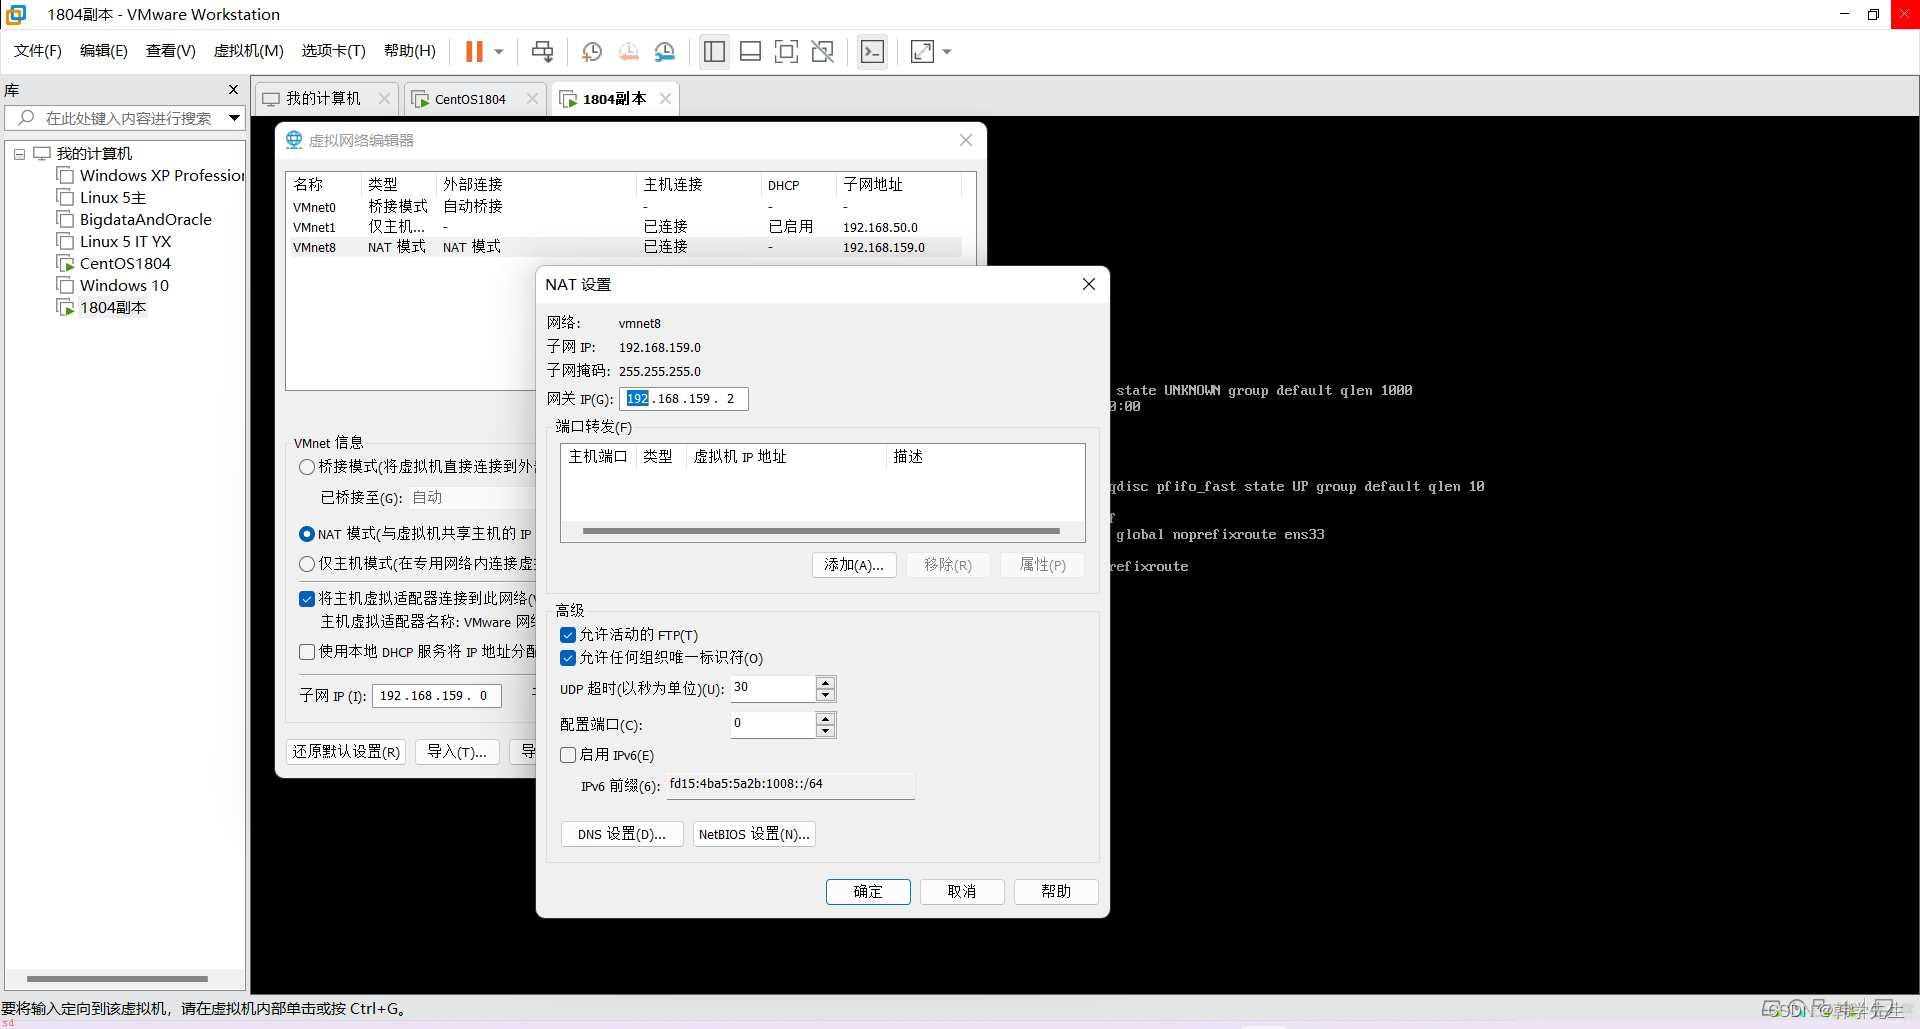Click the revert to snapshot icon
Image resolution: width=1920 pixels, height=1029 pixels.
[x=628, y=51]
